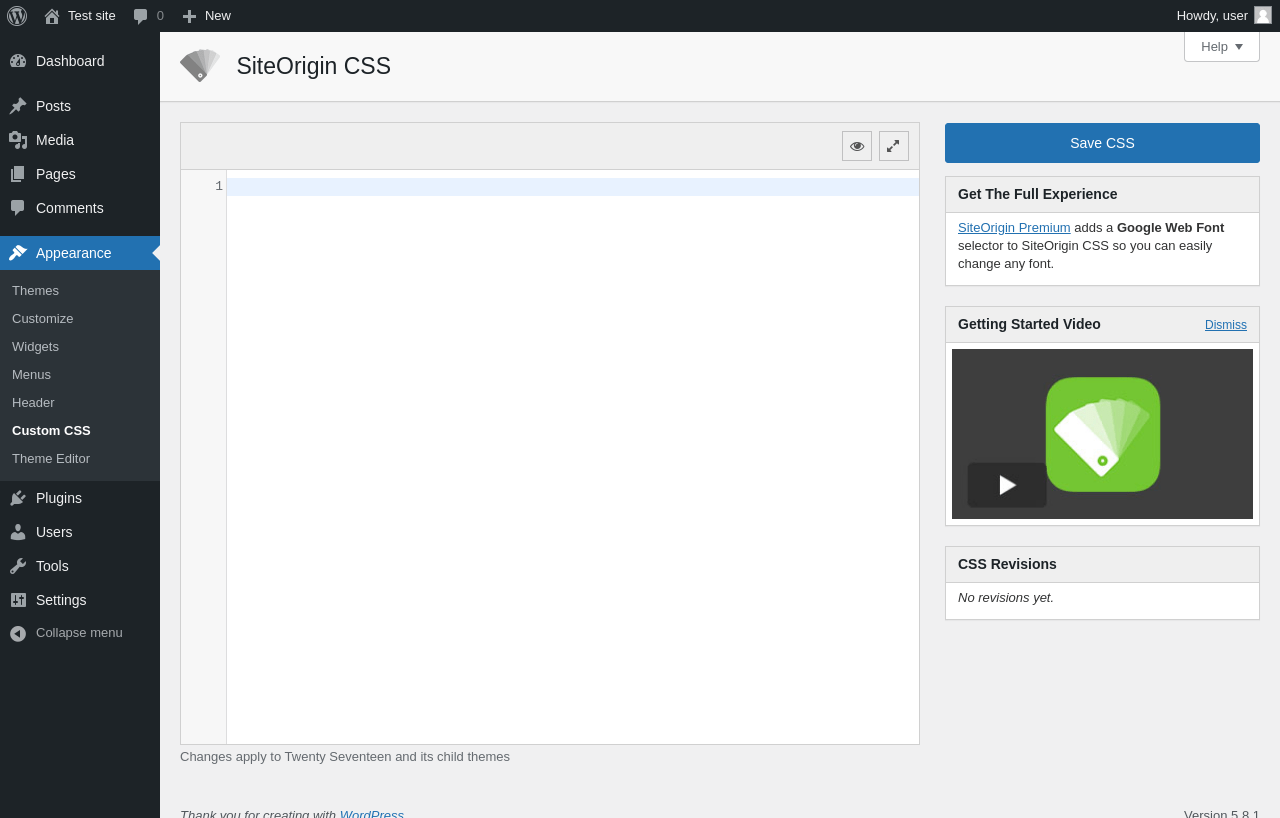Image resolution: width=1280 pixels, height=818 pixels.
Task: Open the New content dropdown
Action: (206, 16)
